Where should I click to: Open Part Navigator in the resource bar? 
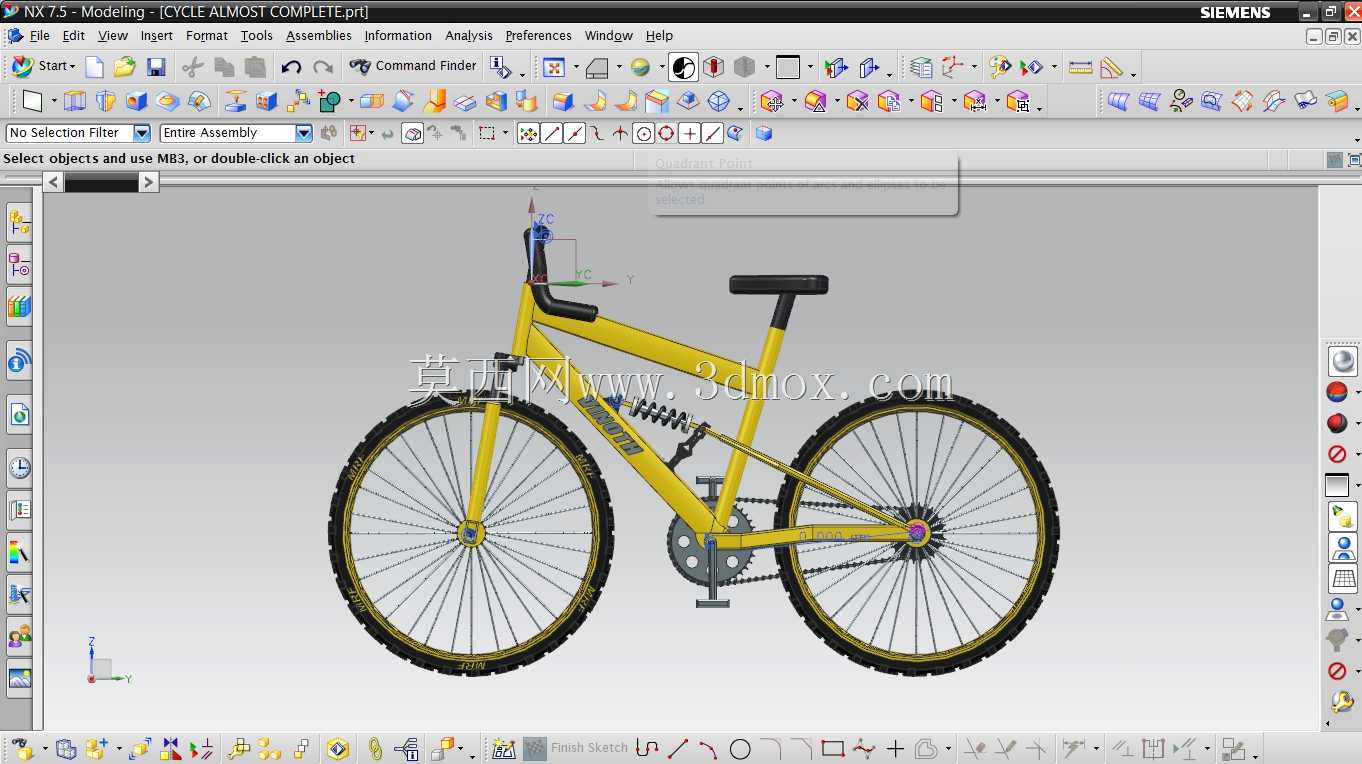pos(19,265)
